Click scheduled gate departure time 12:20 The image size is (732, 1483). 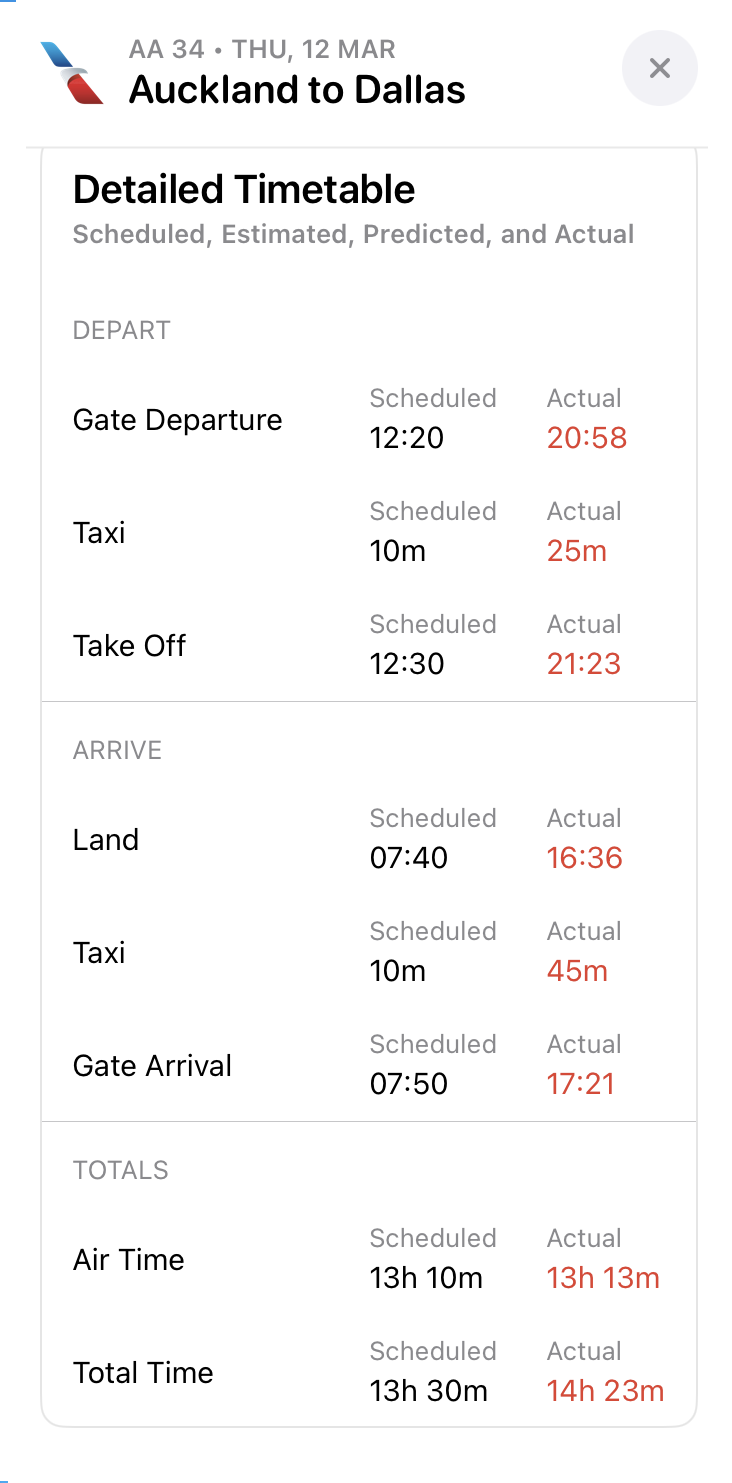pos(406,438)
